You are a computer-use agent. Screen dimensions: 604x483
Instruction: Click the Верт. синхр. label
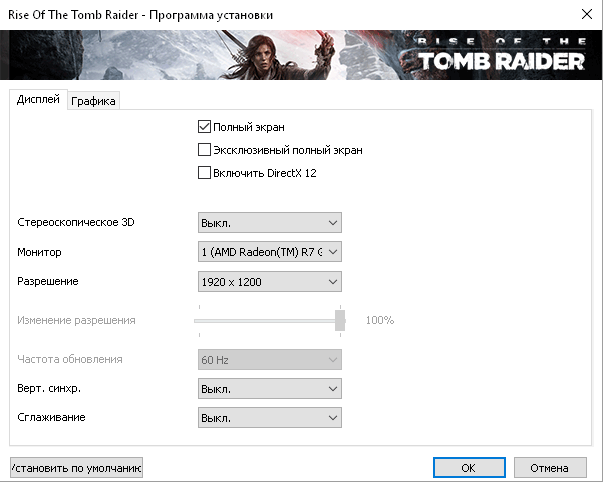click(49, 388)
